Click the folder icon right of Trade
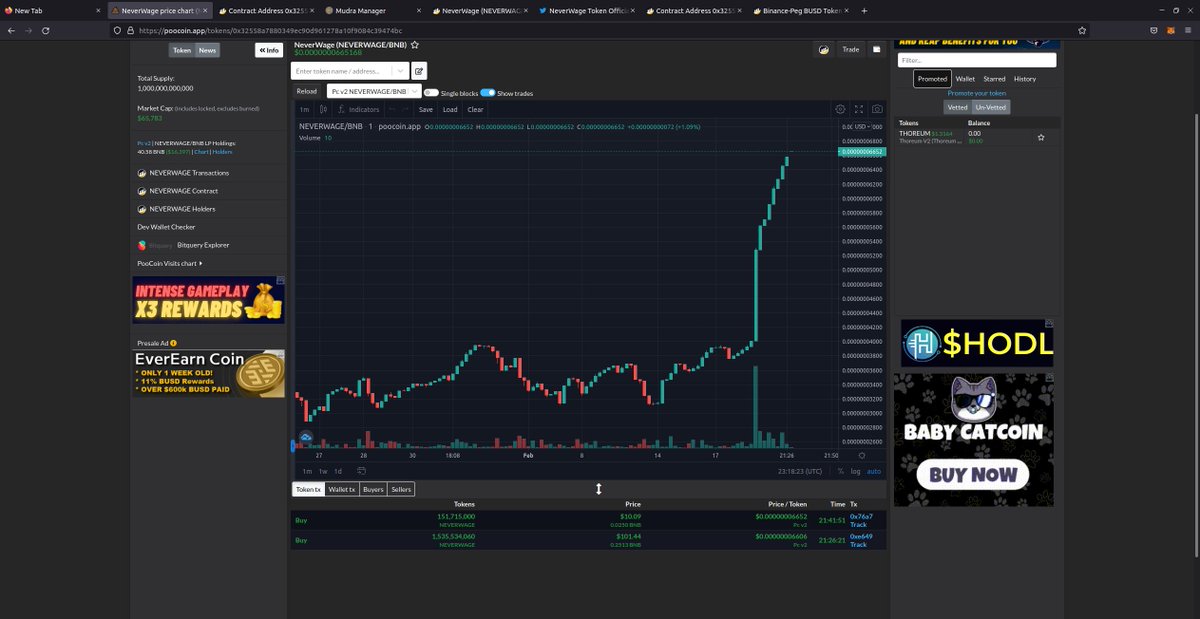Image resolution: width=1200 pixels, height=619 pixels. coord(876,49)
